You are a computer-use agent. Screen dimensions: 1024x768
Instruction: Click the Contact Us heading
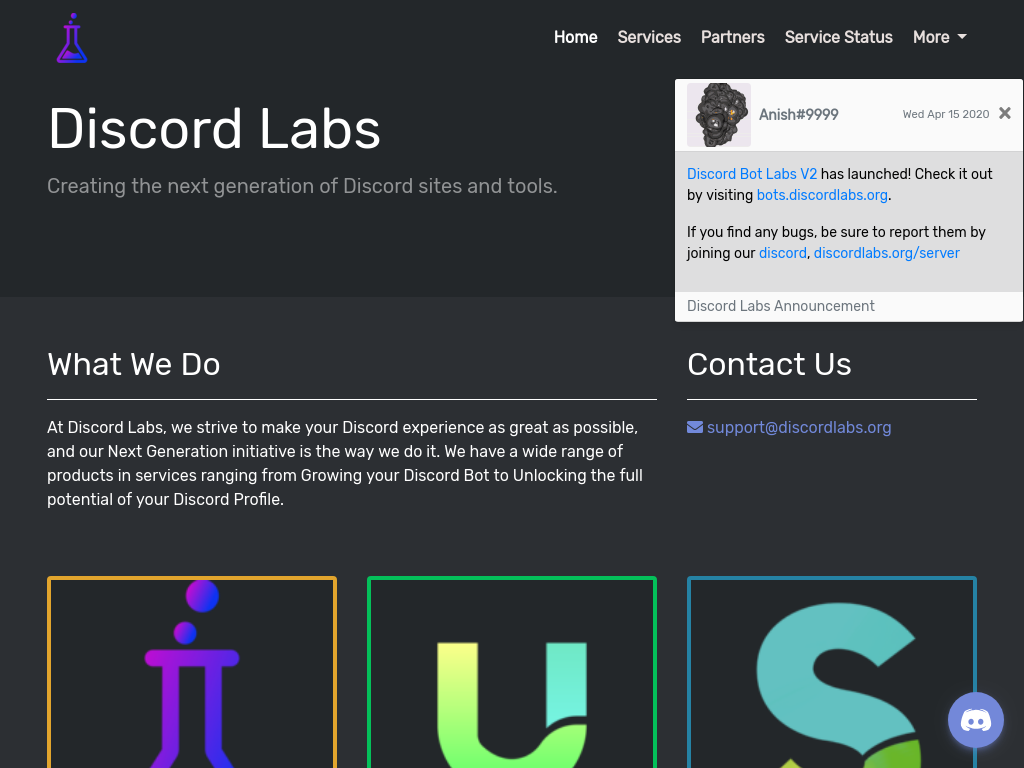point(769,364)
